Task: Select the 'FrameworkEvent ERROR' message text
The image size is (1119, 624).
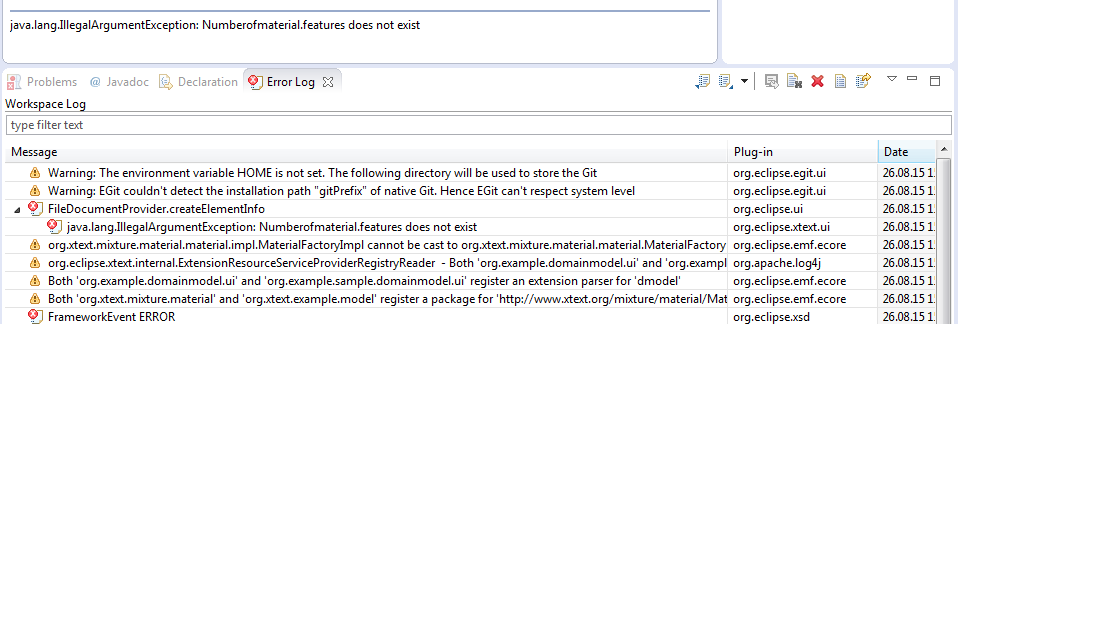Action: 111,317
